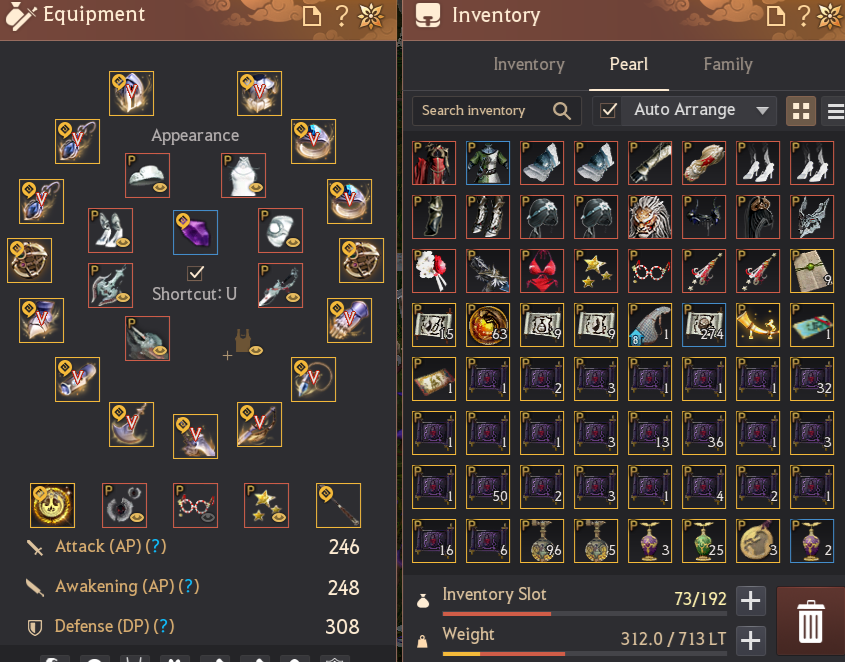This screenshot has width=845, height=662.
Task: Click the trash can delete icon
Action: pos(811,621)
